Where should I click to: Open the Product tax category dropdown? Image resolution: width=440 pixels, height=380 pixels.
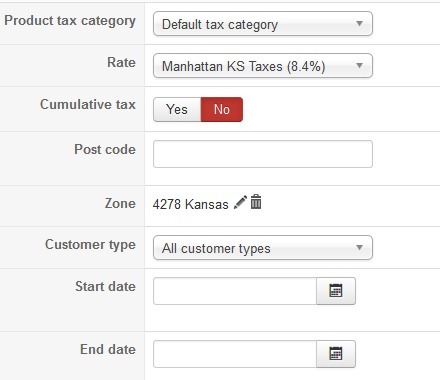(x=263, y=24)
